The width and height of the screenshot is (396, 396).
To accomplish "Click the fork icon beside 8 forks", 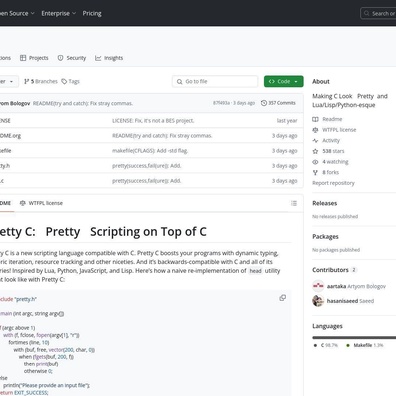I will 315,172.
